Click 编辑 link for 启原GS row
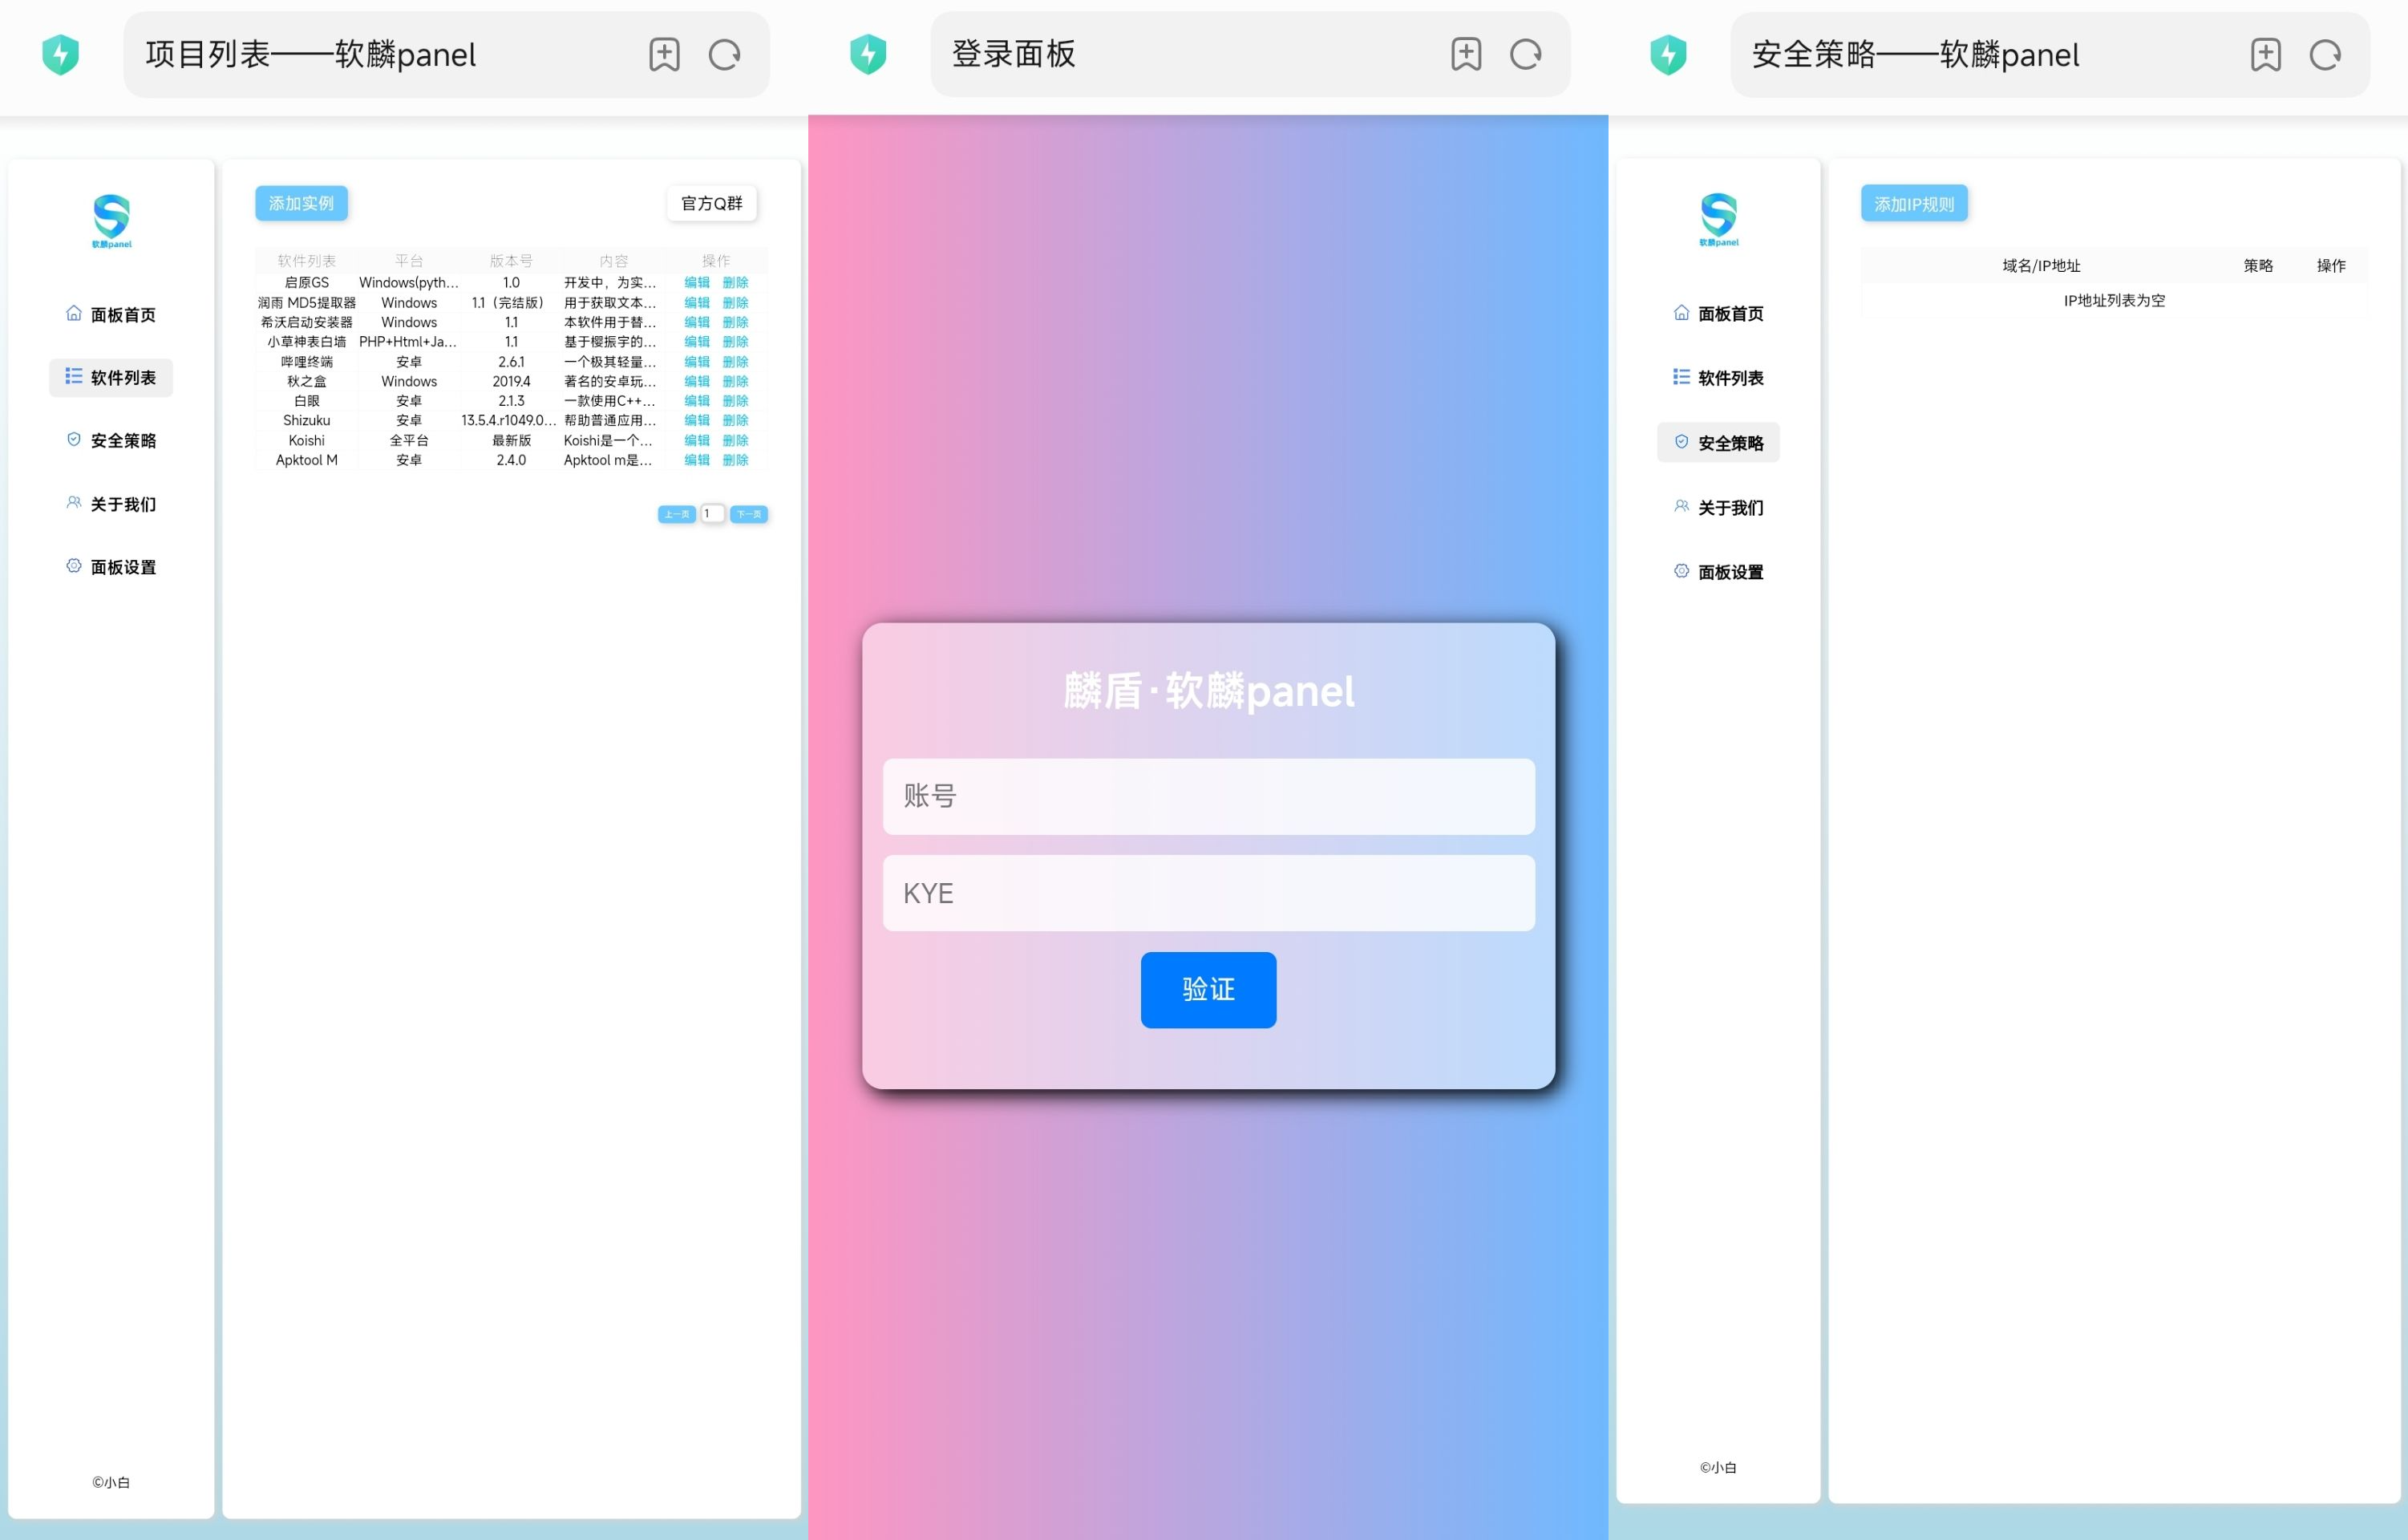Image resolution: width=2408 pixels, height=1540 pixels. click(x=696, y=283)
